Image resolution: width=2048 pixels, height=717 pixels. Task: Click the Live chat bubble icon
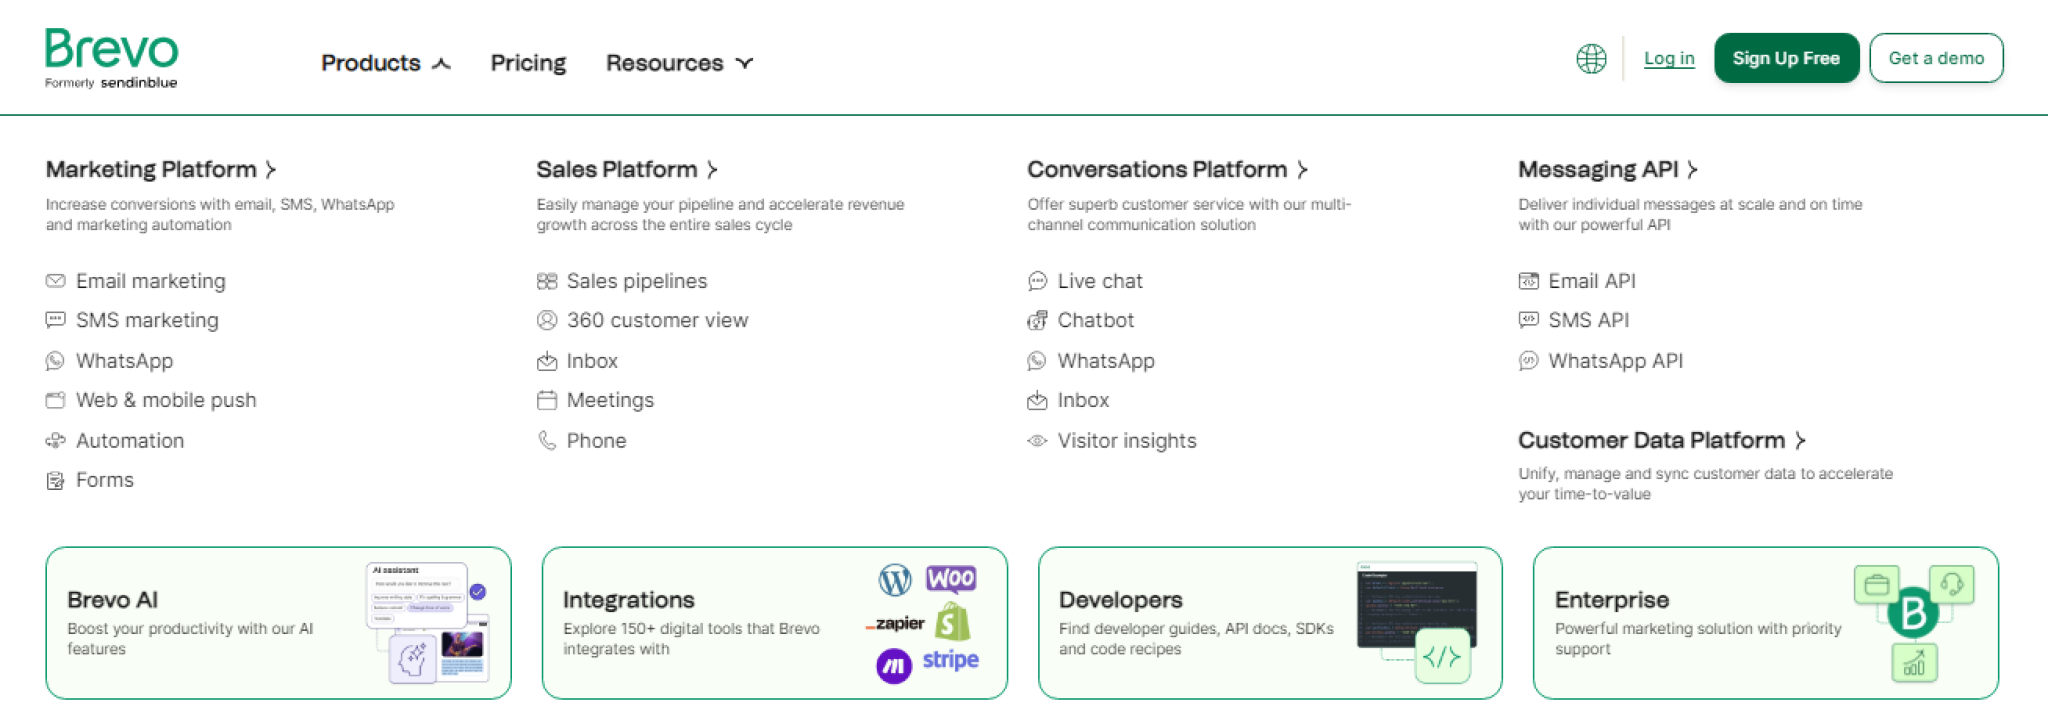click(1037, 281)
